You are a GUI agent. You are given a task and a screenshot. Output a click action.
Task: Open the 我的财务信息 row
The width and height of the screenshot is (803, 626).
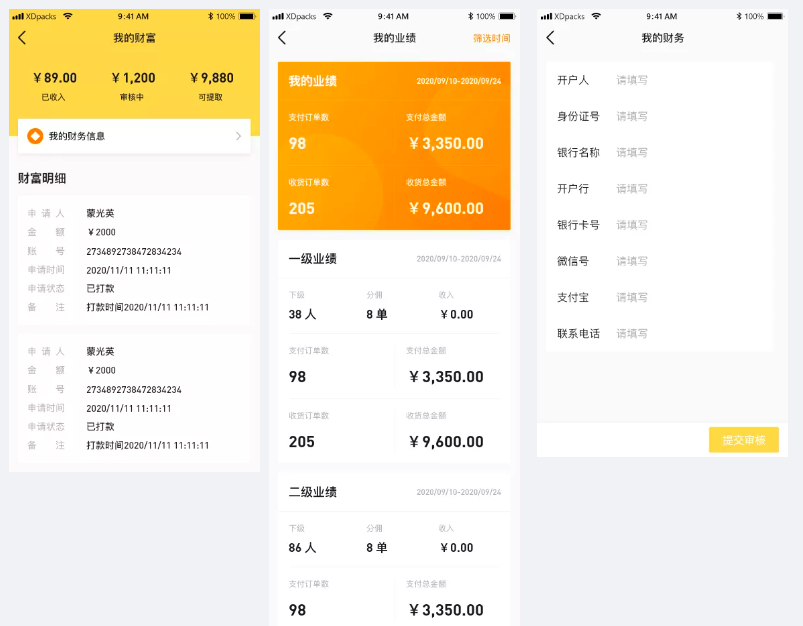point(134,136)
